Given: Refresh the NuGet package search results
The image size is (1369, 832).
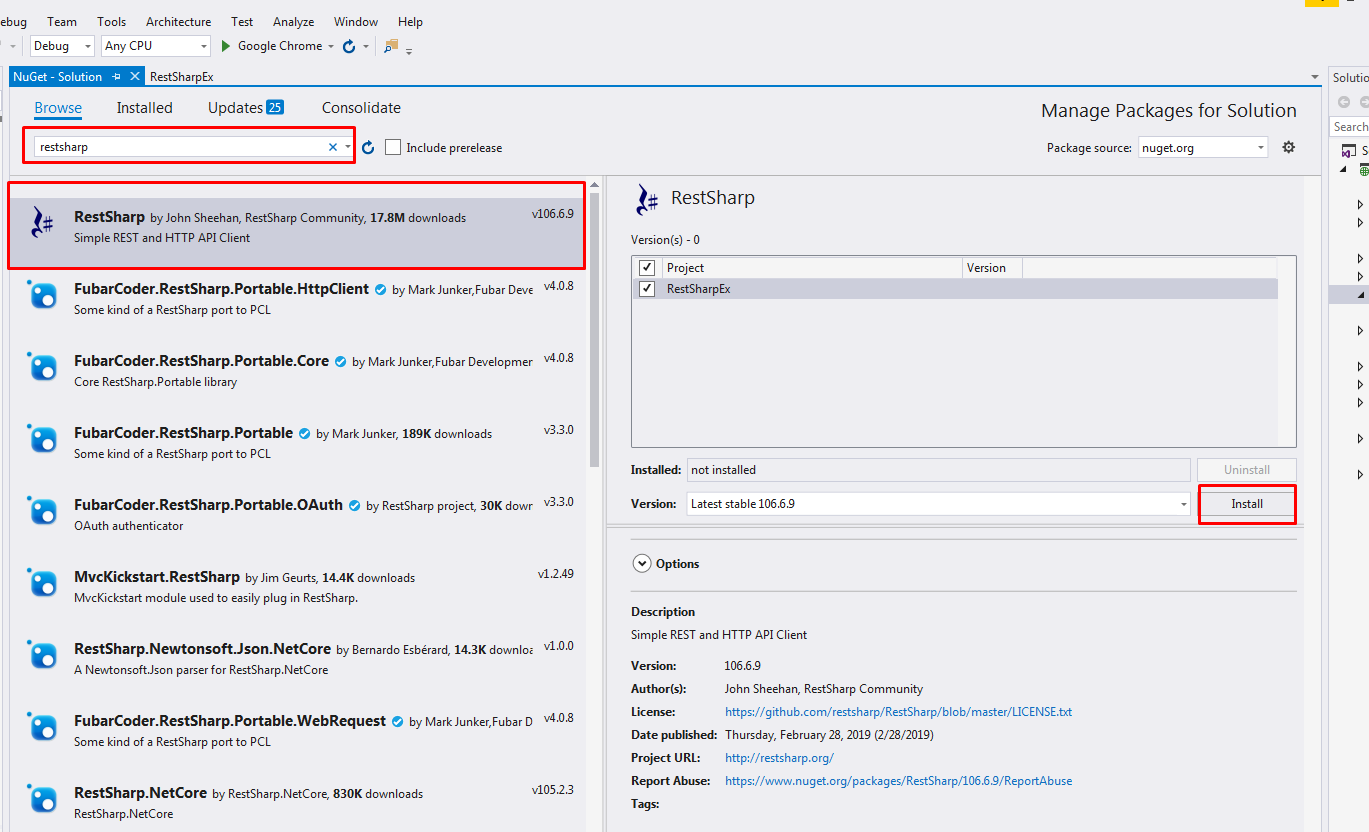Looking at the screenshot, I should 368,147.
